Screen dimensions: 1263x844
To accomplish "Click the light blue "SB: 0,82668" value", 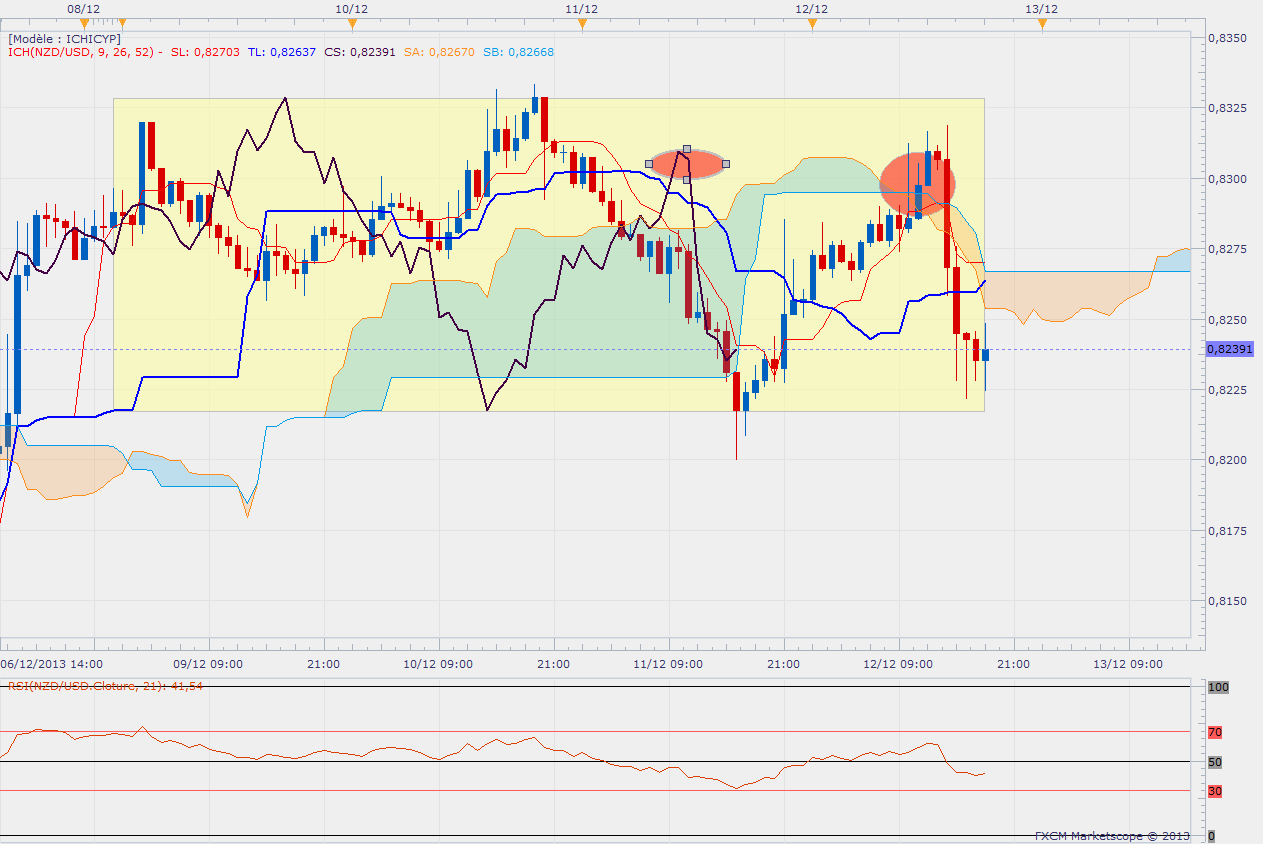I will (518, 52).
